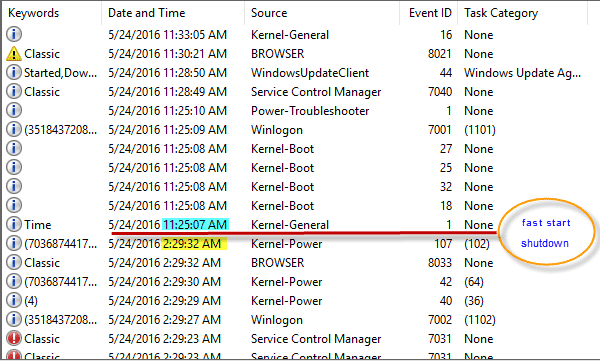The image size is (600, 362).
Task: Select the info icon of the WindowsUpdateClient row
Action: [x=14, y=72]
